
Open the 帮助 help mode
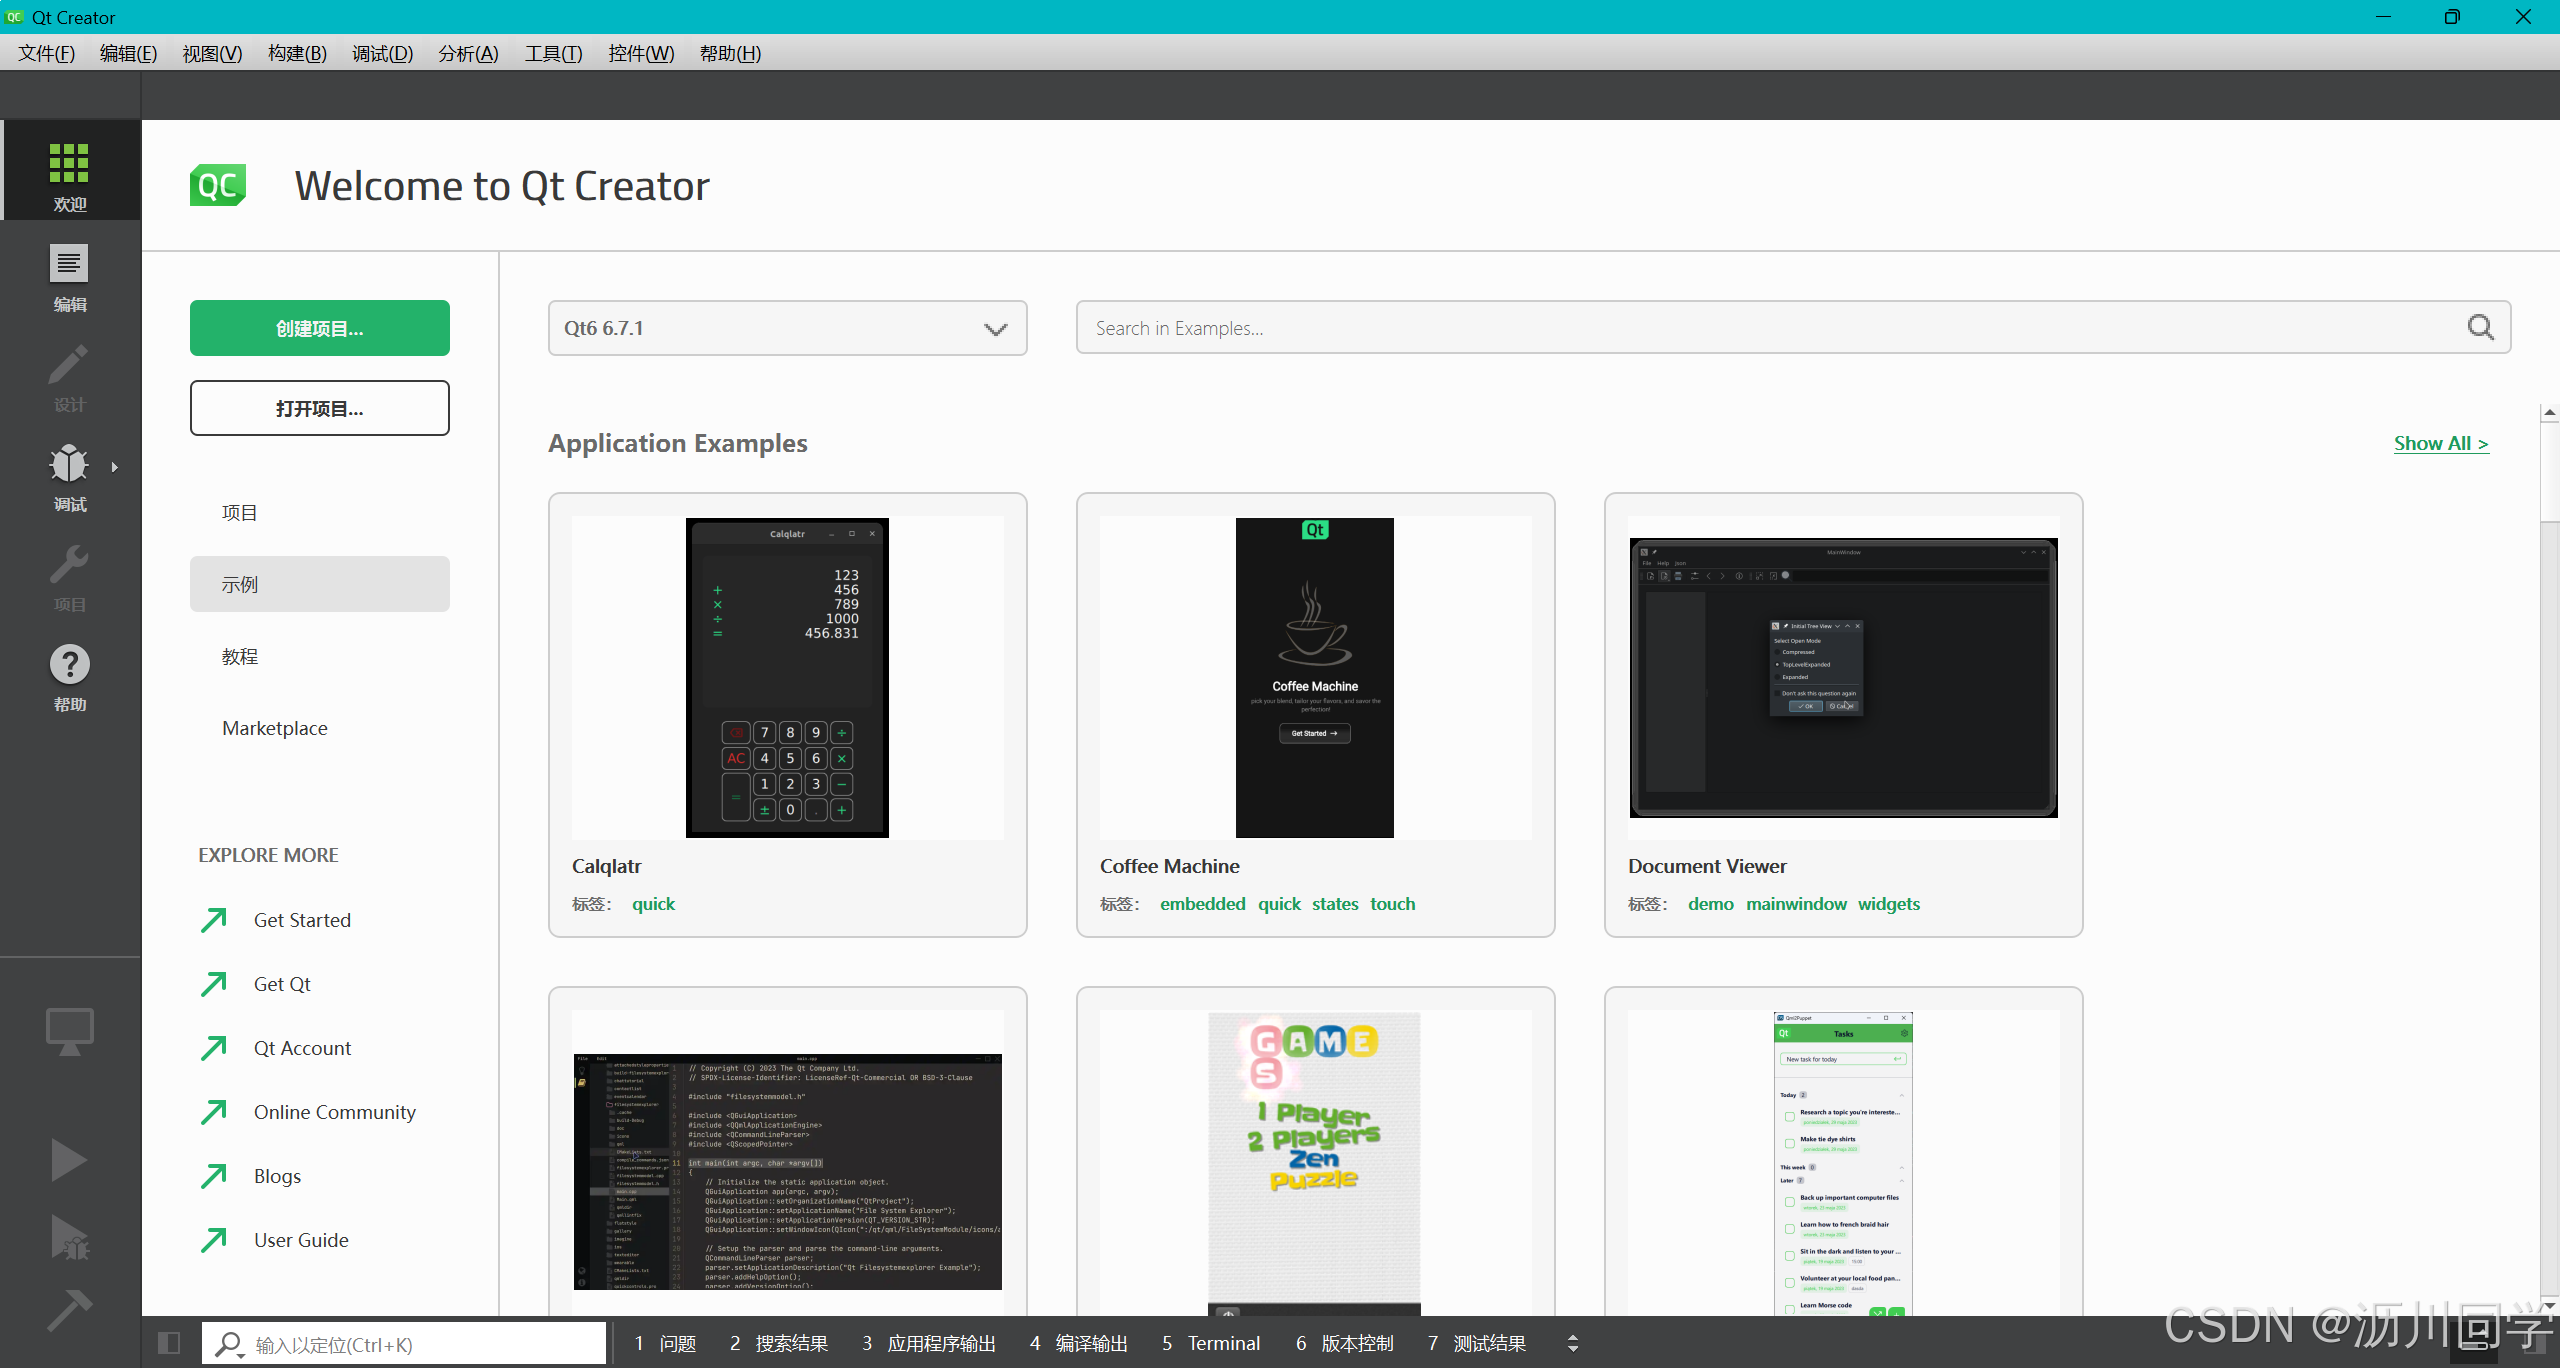[70, 677]
